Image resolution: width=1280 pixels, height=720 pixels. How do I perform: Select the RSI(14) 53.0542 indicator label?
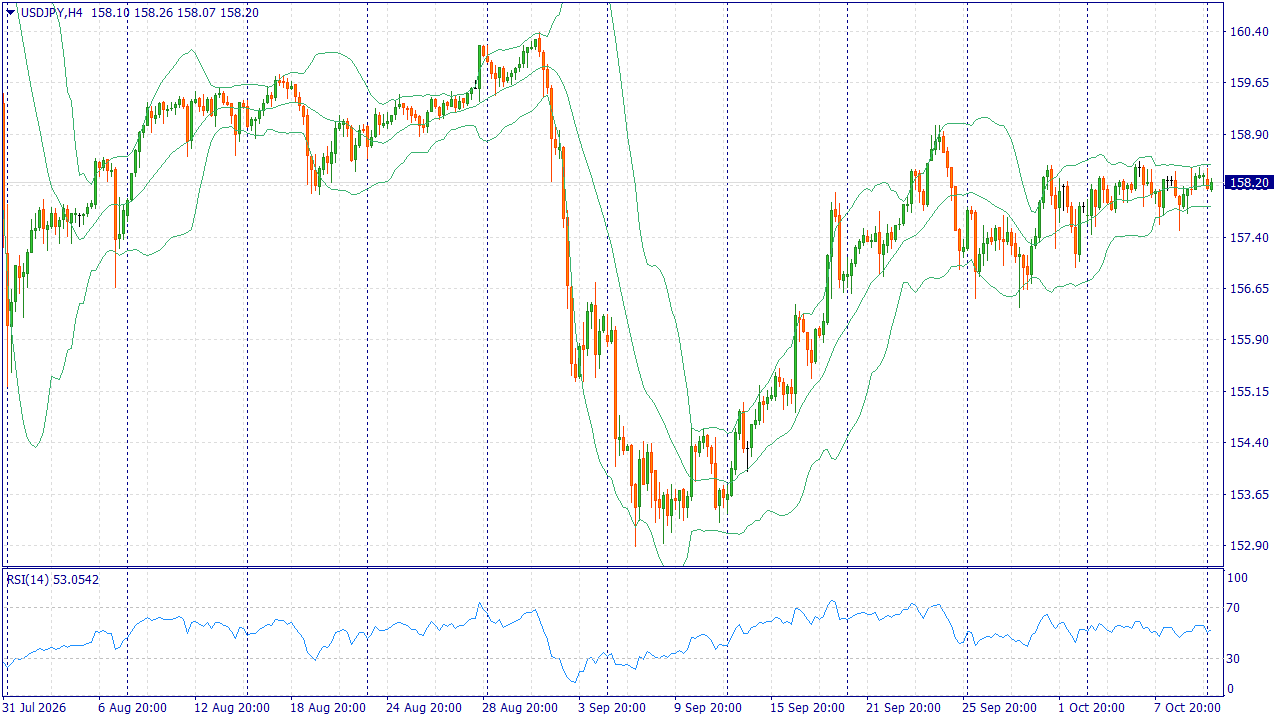[x=53, y=579]
